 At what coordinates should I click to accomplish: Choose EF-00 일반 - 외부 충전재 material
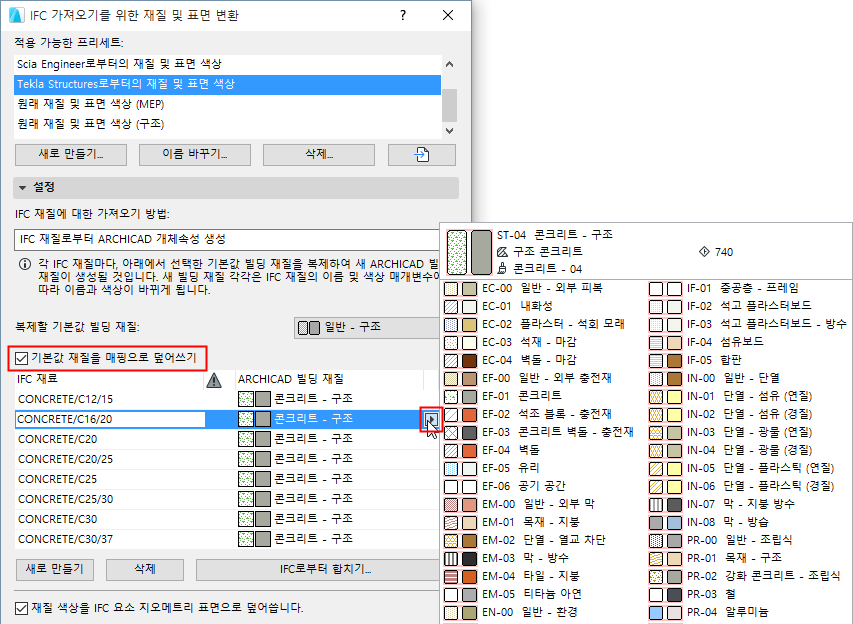tap(541, 378)
